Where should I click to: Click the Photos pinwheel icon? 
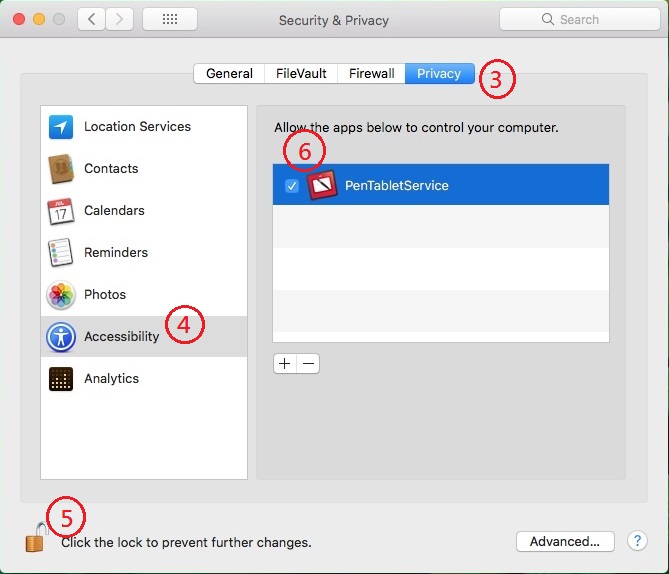(61, 294)
